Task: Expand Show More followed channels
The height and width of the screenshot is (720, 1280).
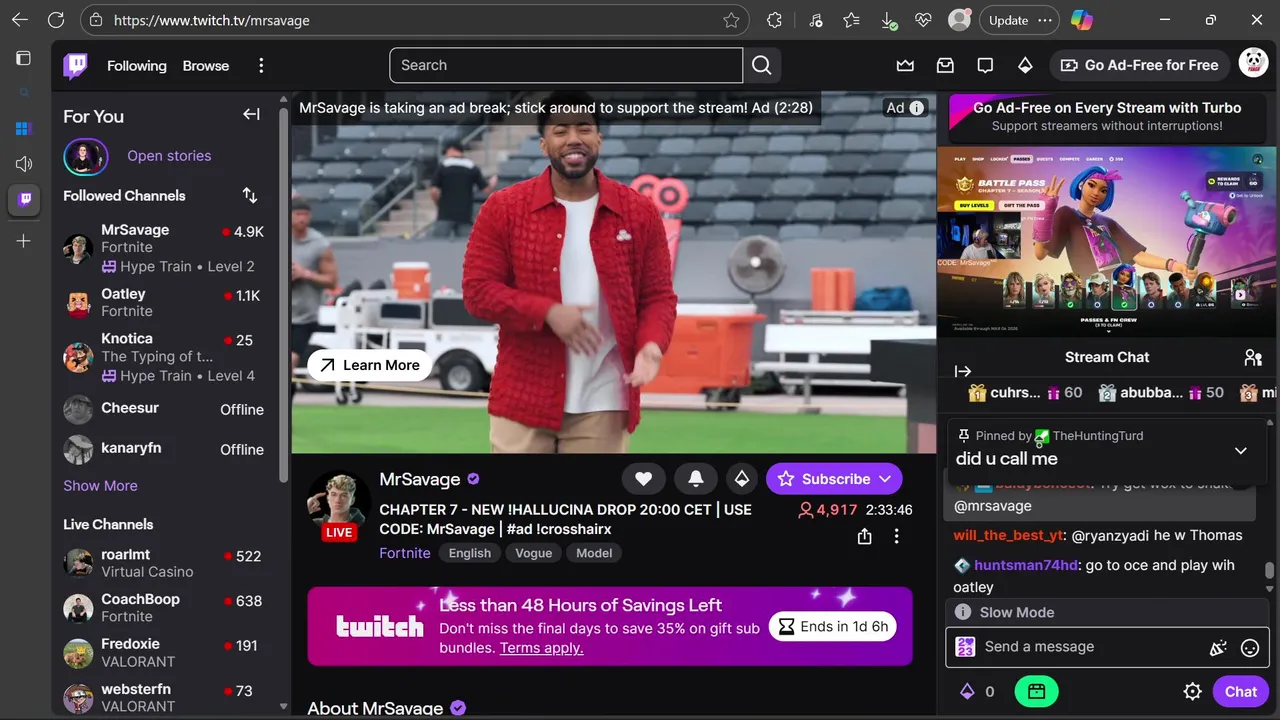Action: [100, 486]
